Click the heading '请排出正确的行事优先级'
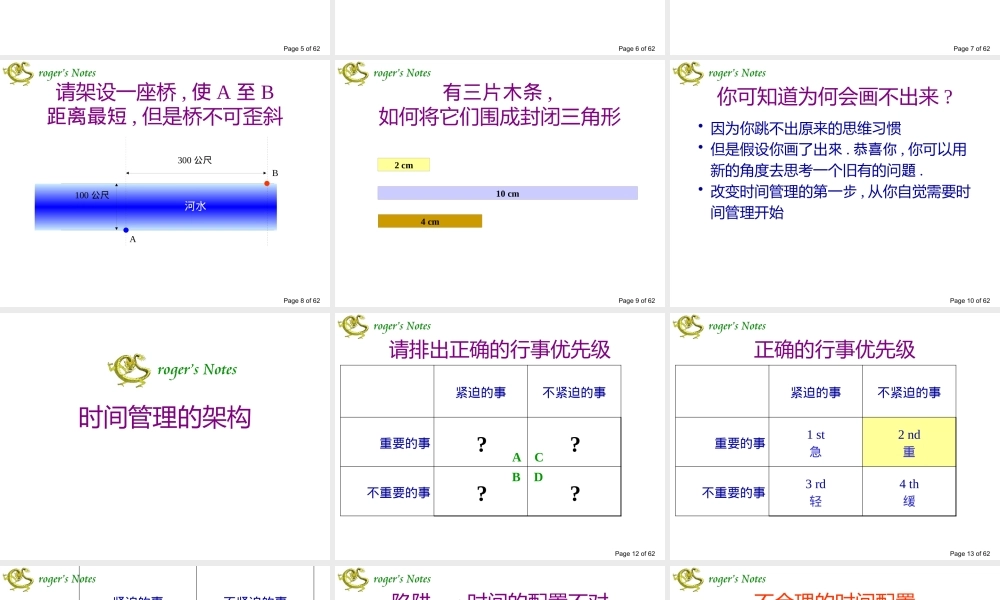 (499, 349)
